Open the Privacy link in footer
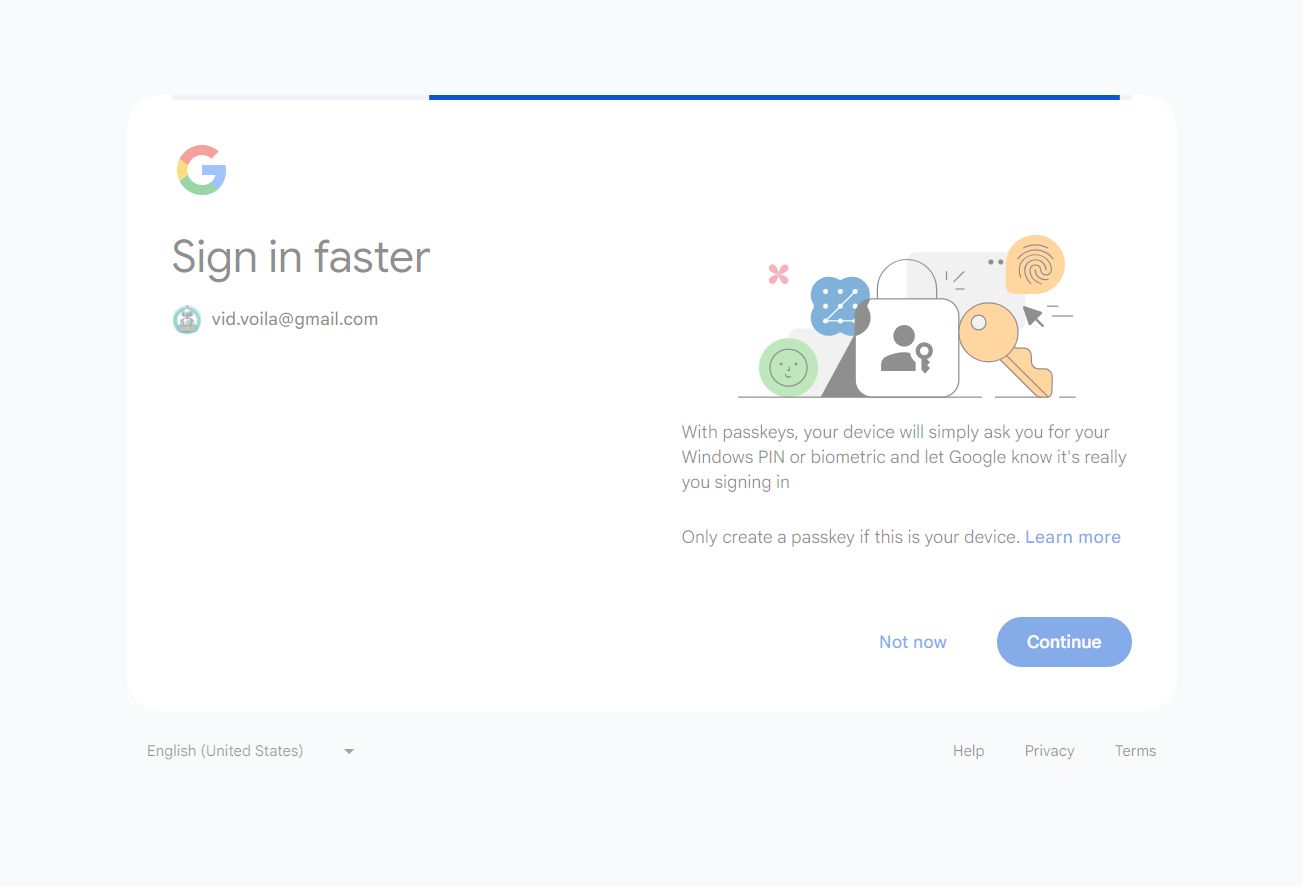 [1049, 751]
